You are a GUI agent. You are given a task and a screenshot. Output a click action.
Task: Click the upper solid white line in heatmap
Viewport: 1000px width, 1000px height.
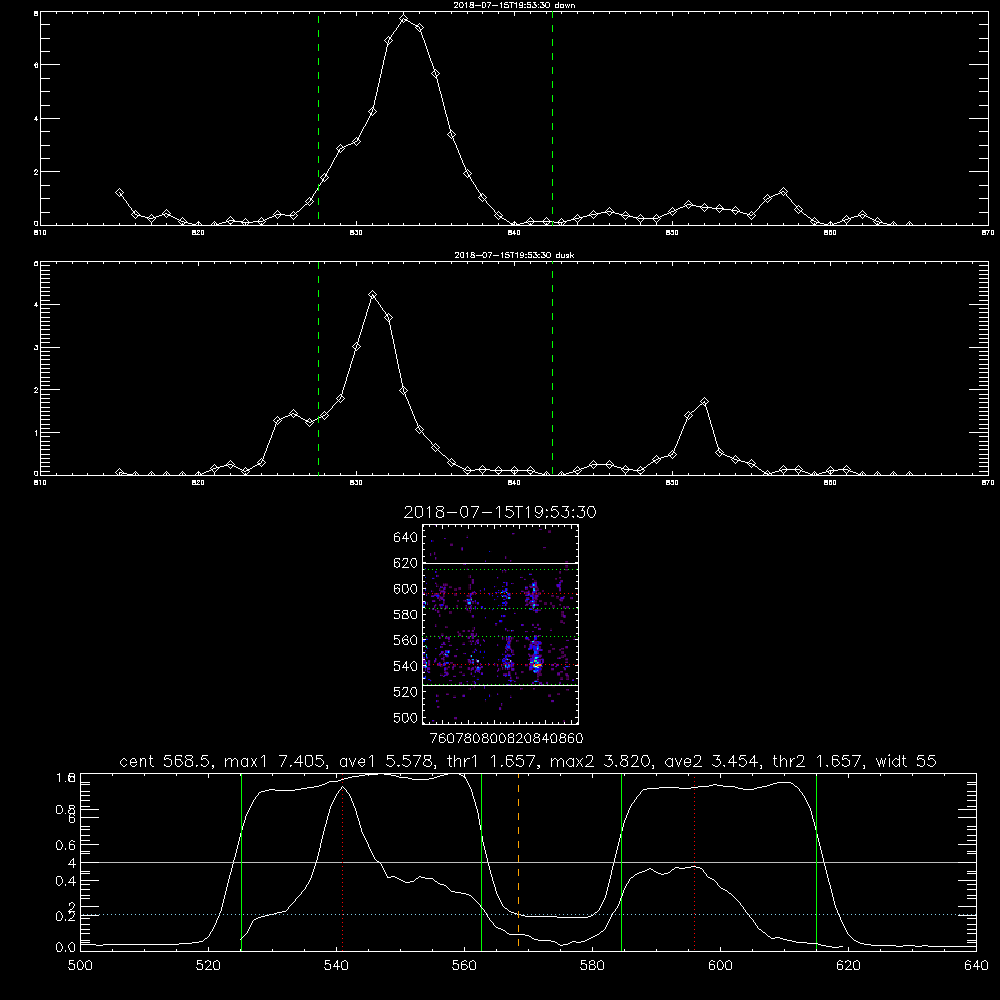pyautogui.click(x=501, y=563)
